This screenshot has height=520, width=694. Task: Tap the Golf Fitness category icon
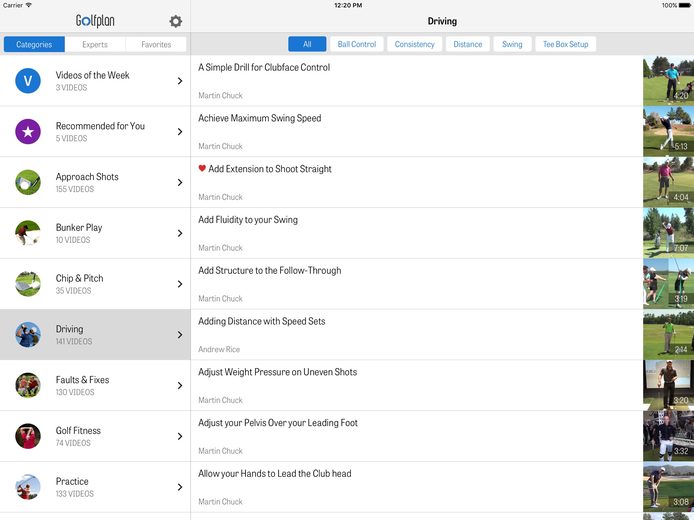tap(28, 436)
